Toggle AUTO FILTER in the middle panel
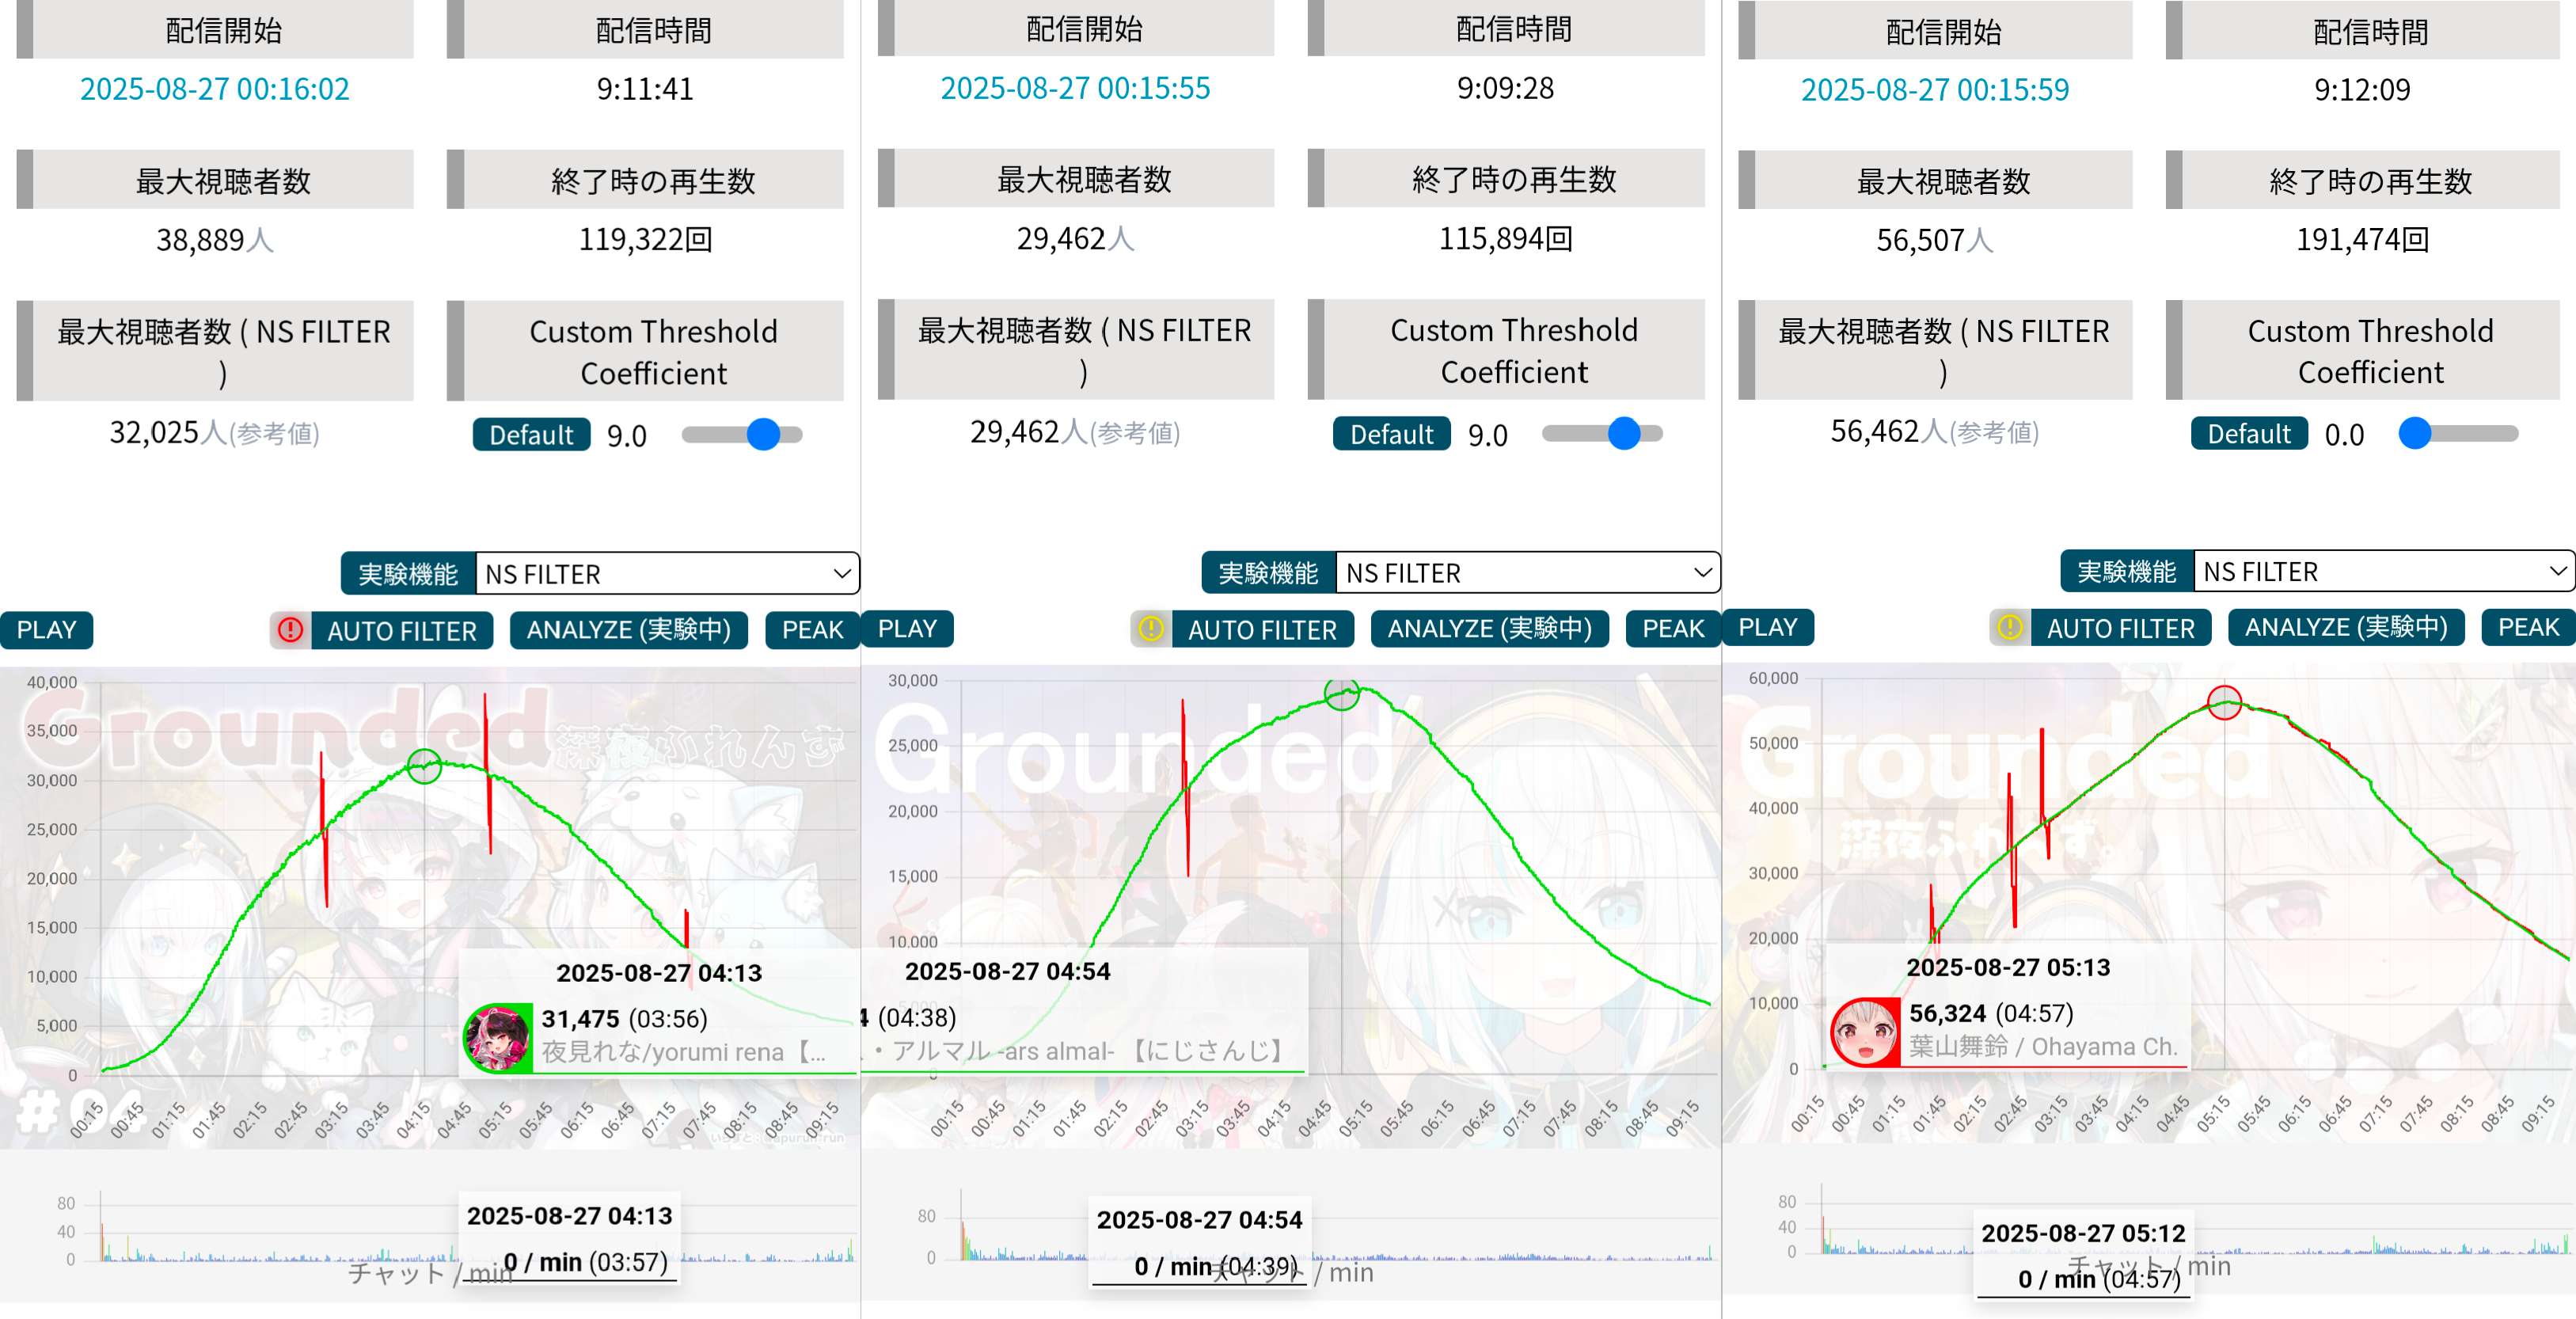Image resolution: width=2576 pixels, height=1319 pixels. [x=1262, y=630]
